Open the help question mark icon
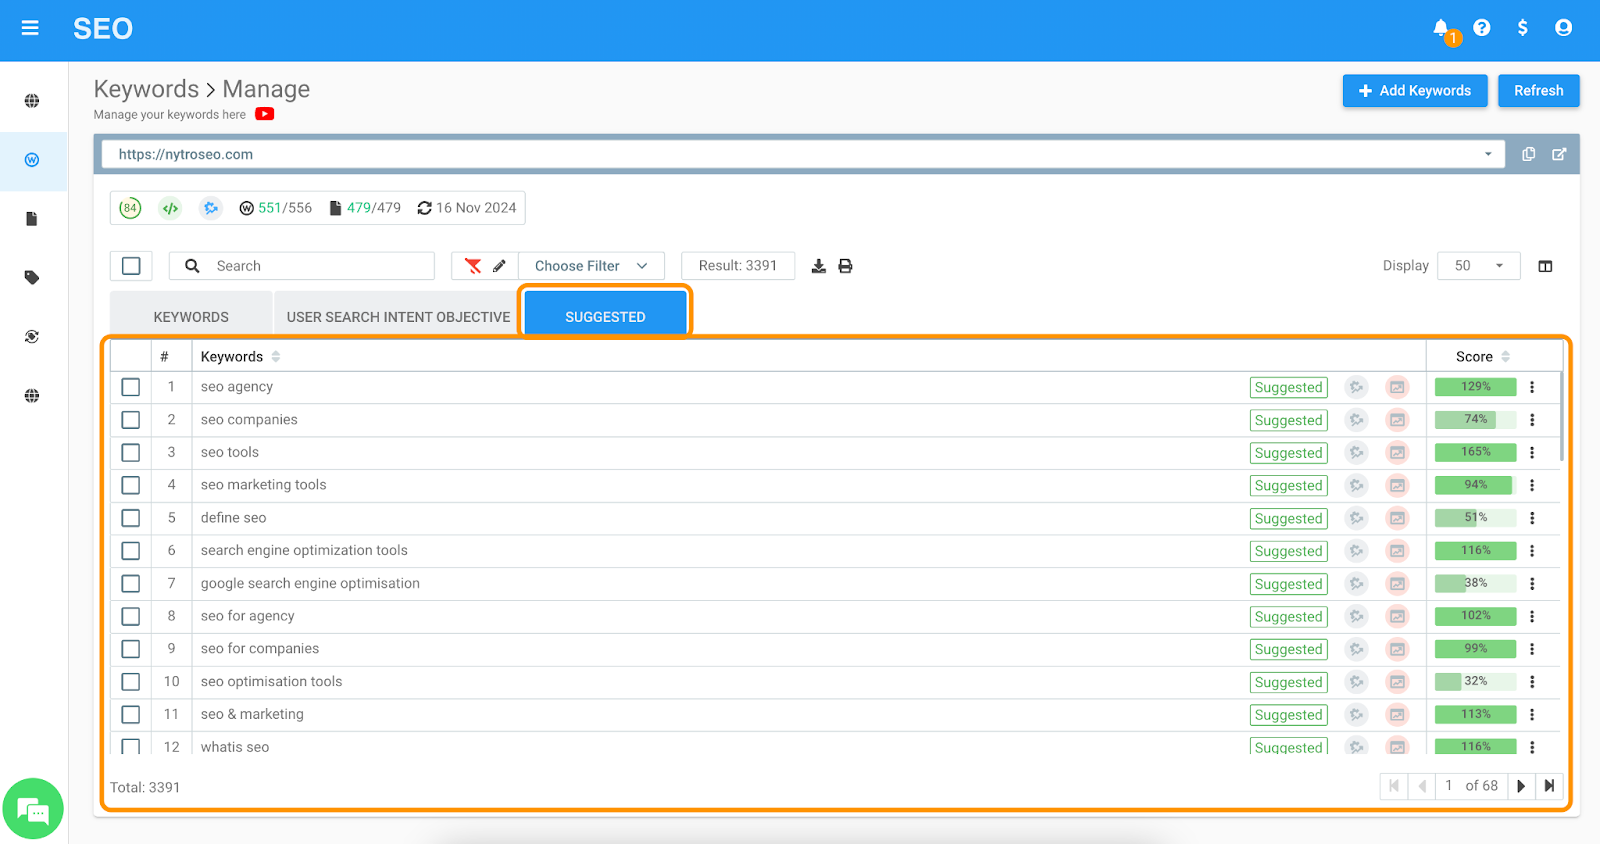The image size is (1600, 844). click(x=1482, y=28)
